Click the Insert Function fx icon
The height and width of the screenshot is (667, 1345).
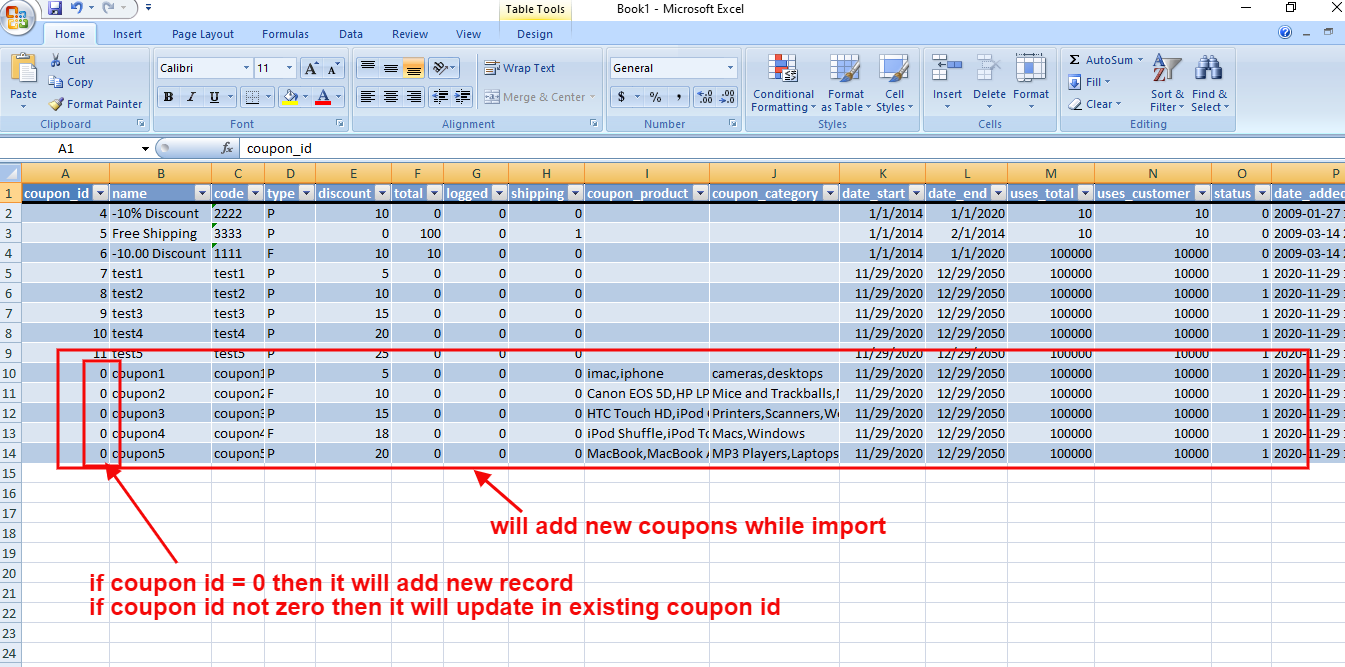tap(227, 148)
